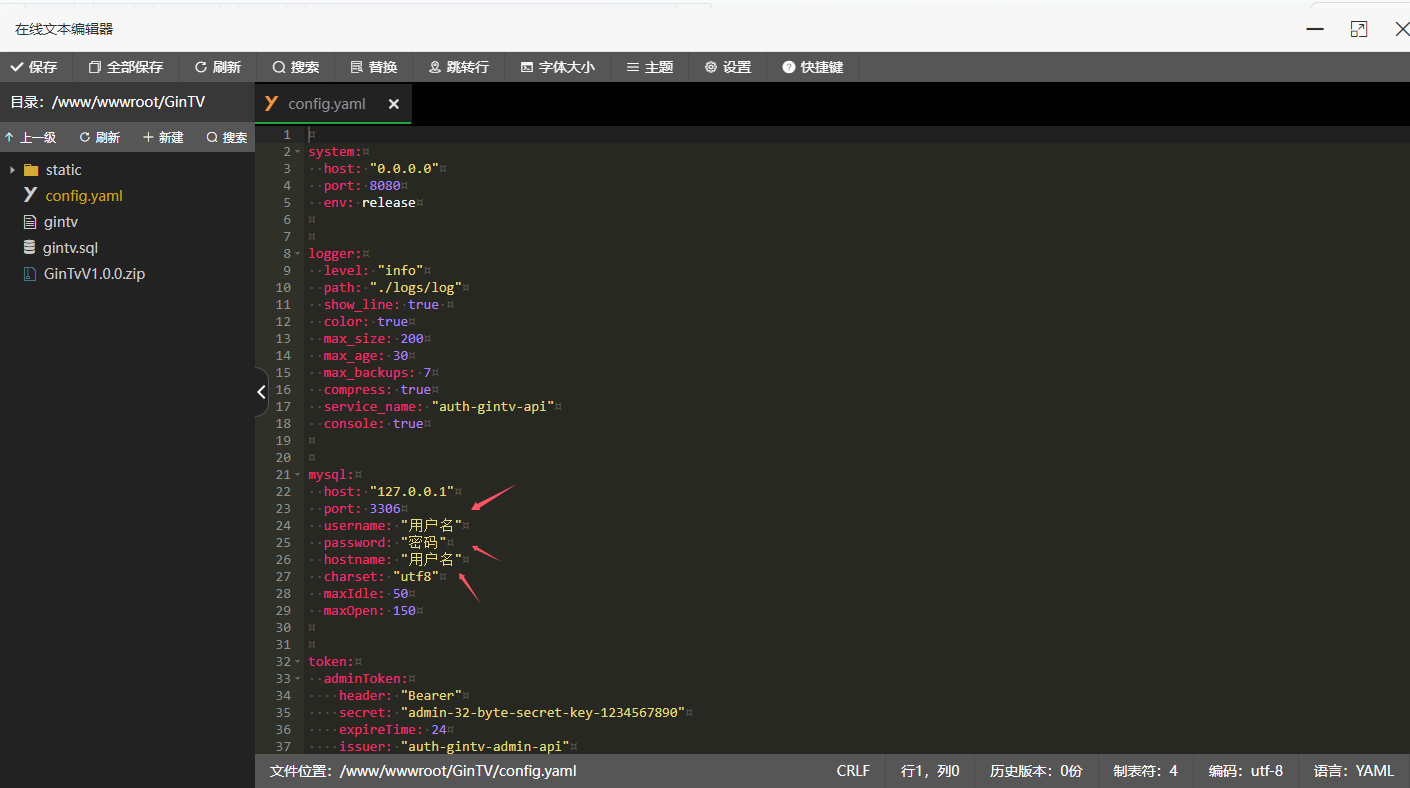Open the static folder

coord(63,170)
